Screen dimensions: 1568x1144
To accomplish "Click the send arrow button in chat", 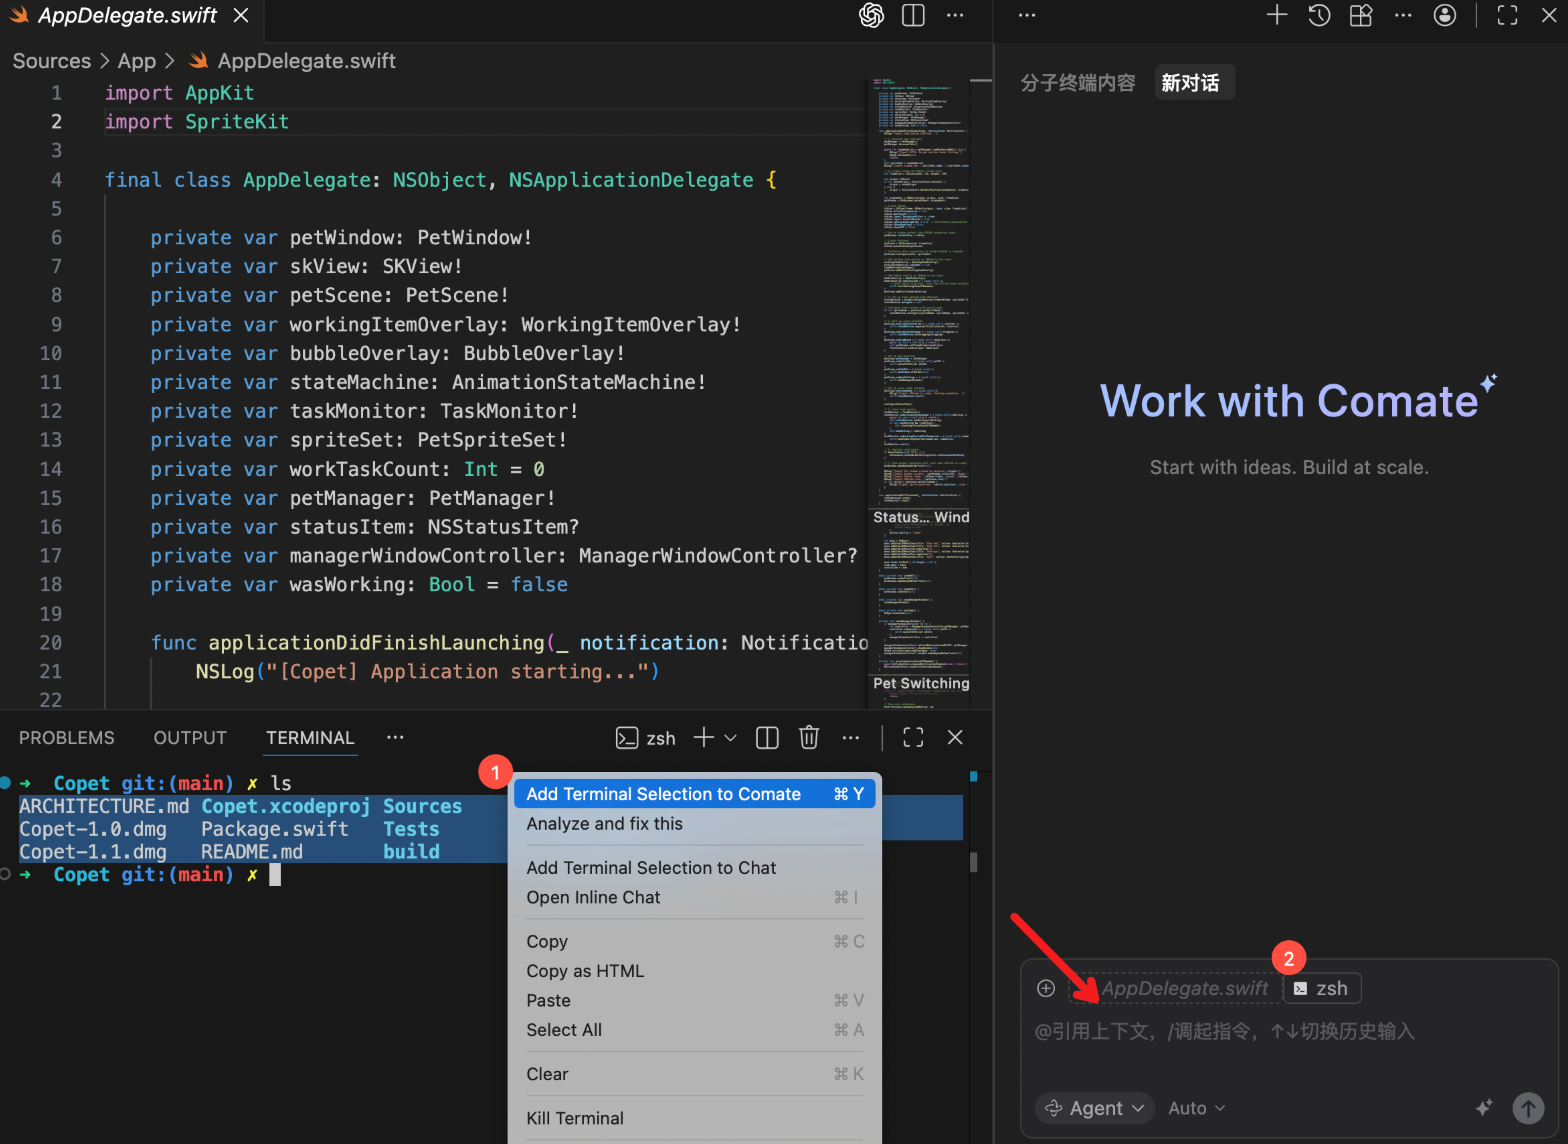I will [x=1527, y=1107].
